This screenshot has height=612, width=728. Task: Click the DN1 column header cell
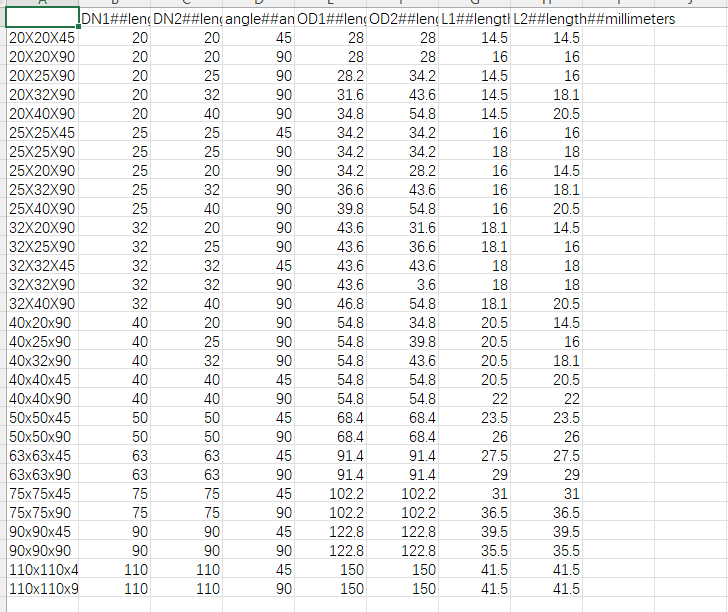[114, 19]
